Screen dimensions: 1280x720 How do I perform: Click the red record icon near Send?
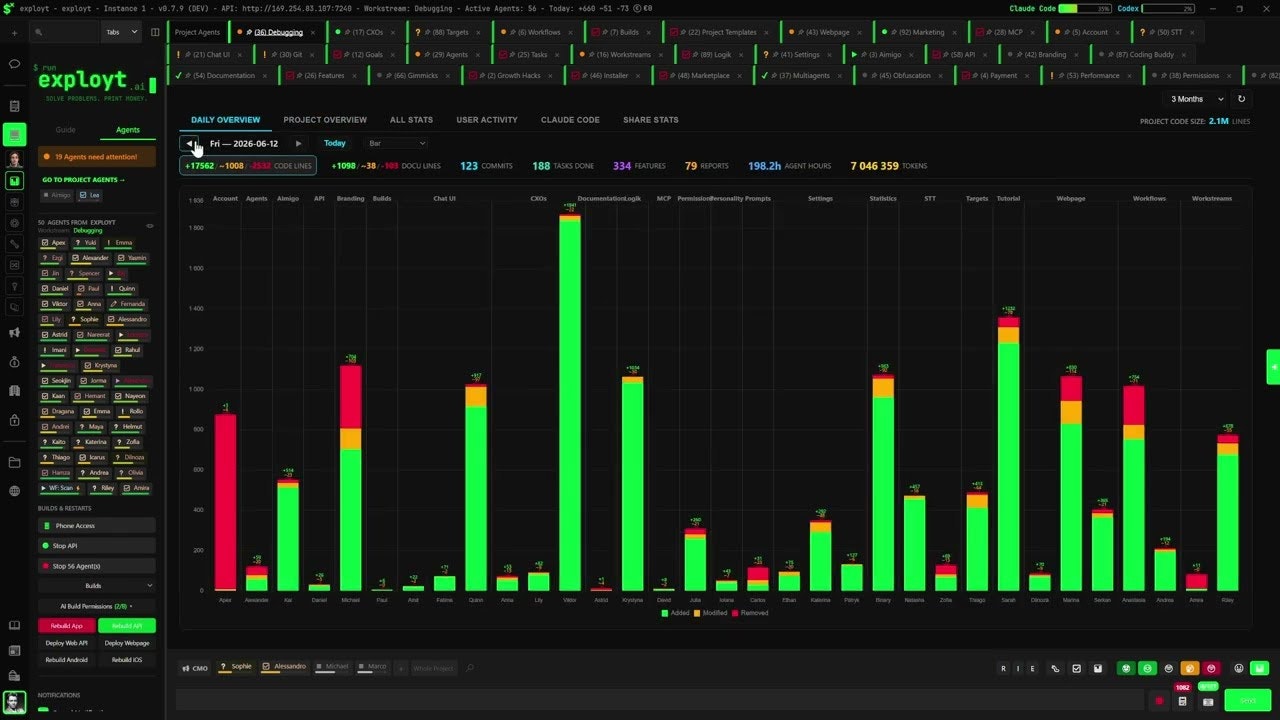[x=1160, y=701]
